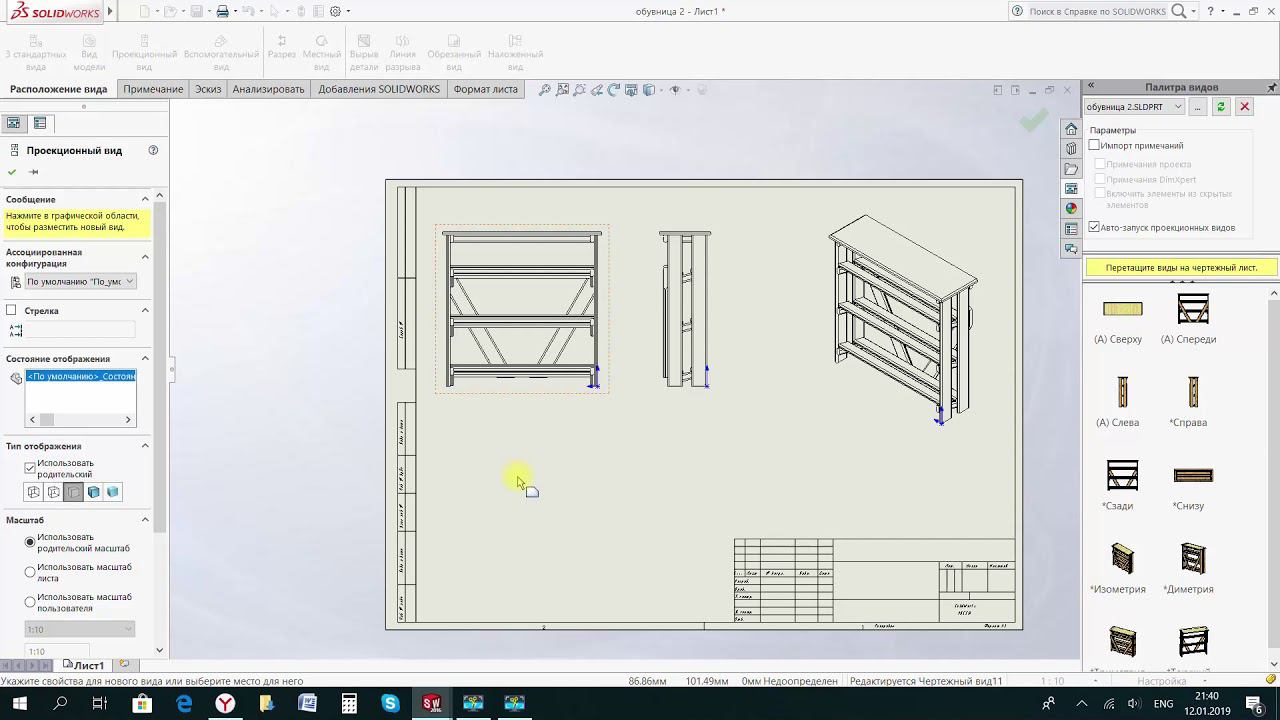Screen dimensions: 1280x720
Task: Open the Добавления SOLIDWORKS tab
Action: (379, 89)
